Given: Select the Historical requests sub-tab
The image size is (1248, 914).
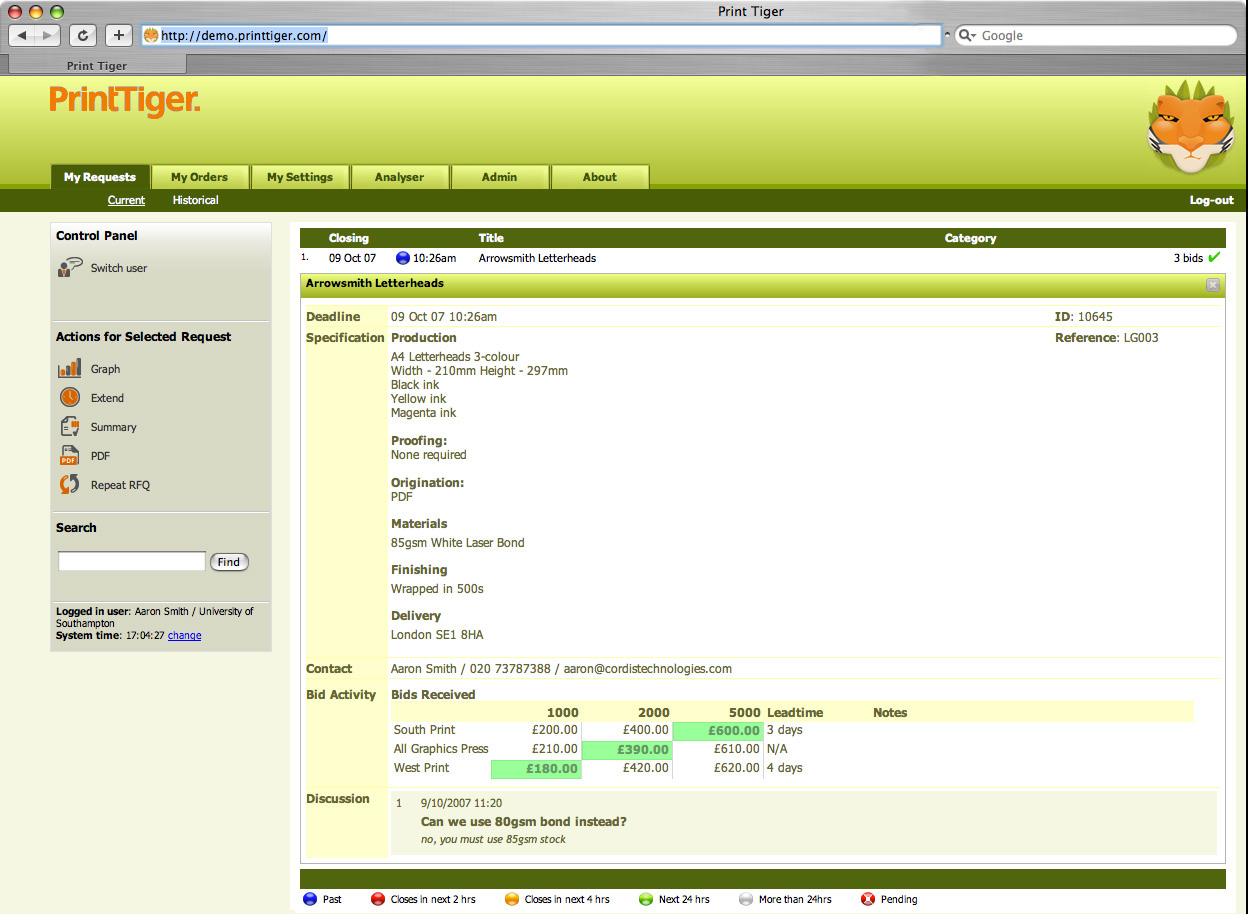Looking at the screenshot, I should pyautogui.click(x=195, y=200).
